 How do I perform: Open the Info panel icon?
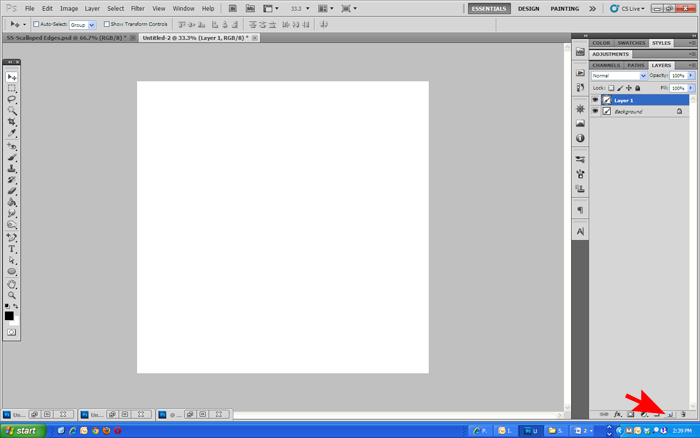(580, 138)
